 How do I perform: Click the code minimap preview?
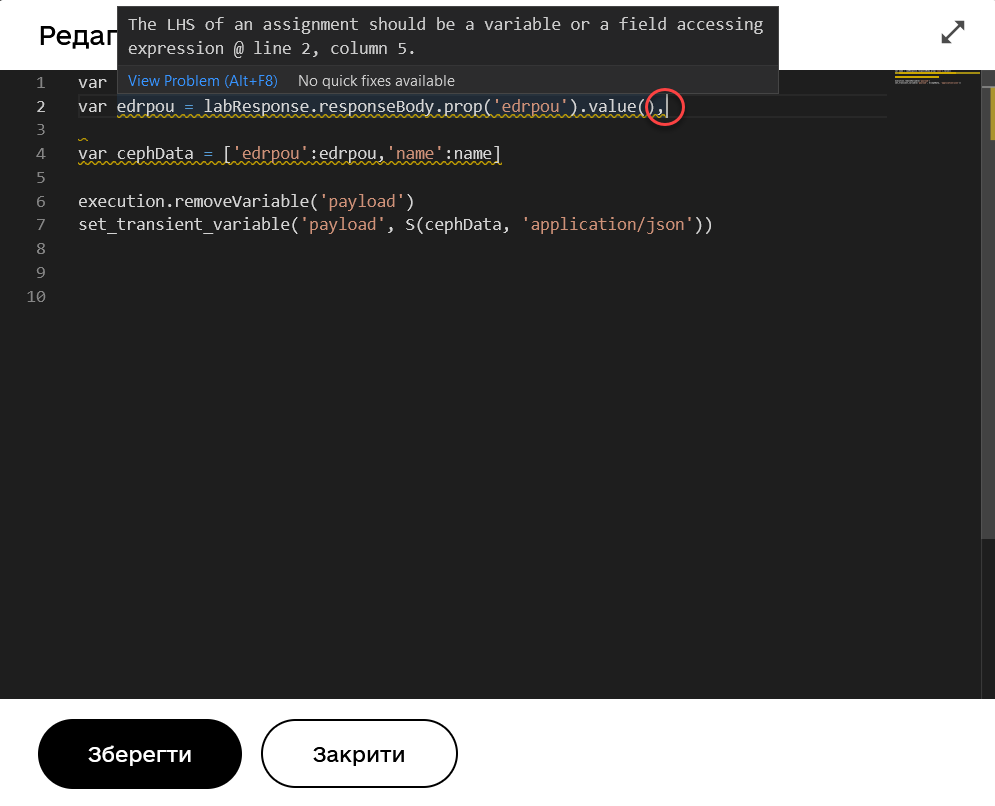937,77
